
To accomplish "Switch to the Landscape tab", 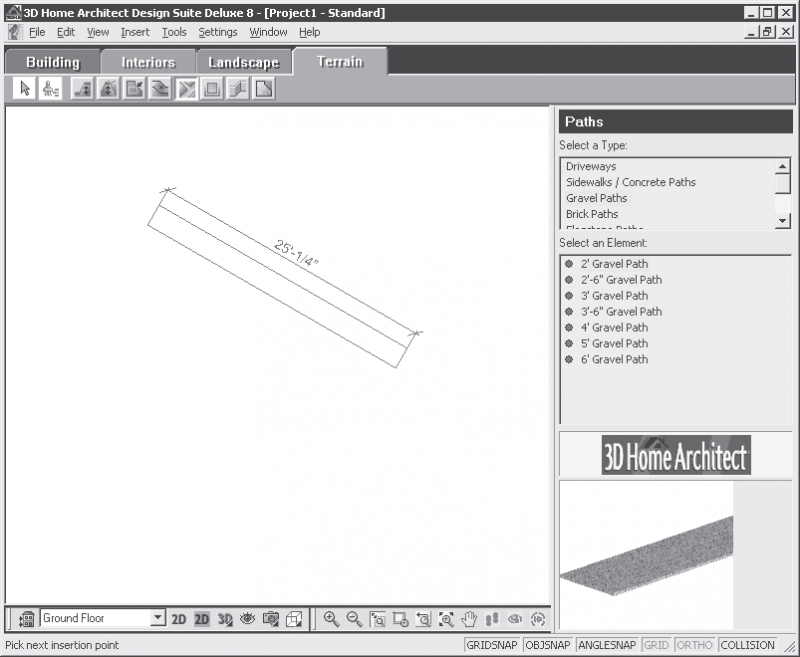I will pos(244,62).
